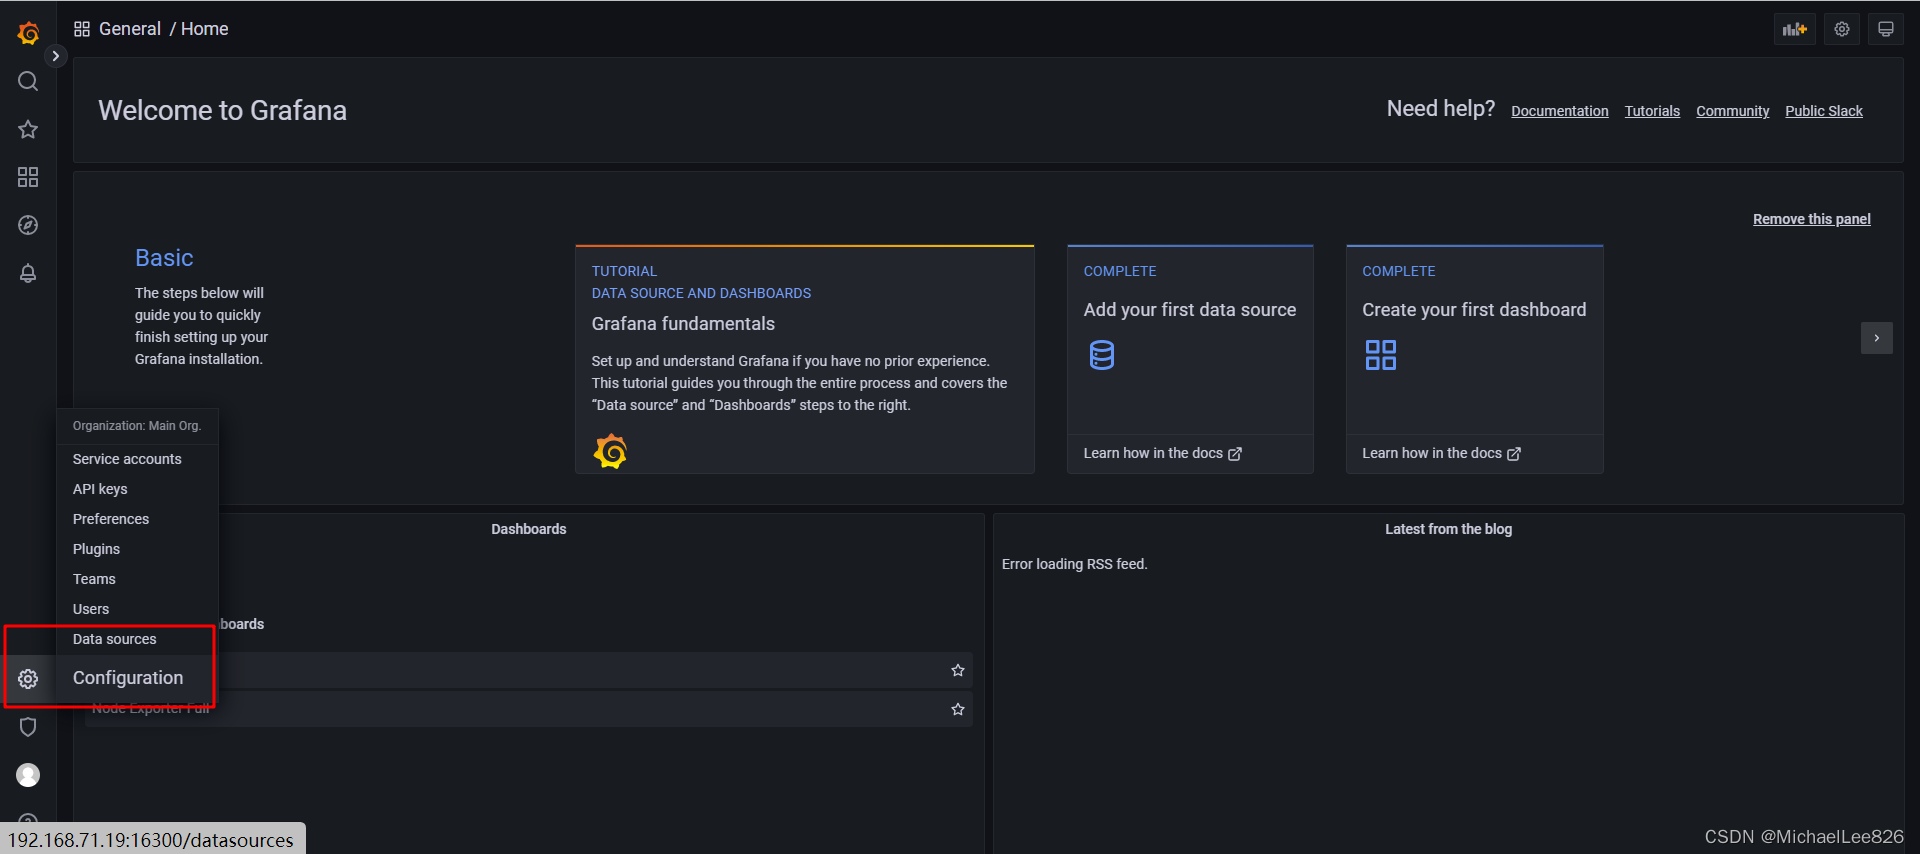
Task: Click the Dashboards panel title
Action: 529,529
